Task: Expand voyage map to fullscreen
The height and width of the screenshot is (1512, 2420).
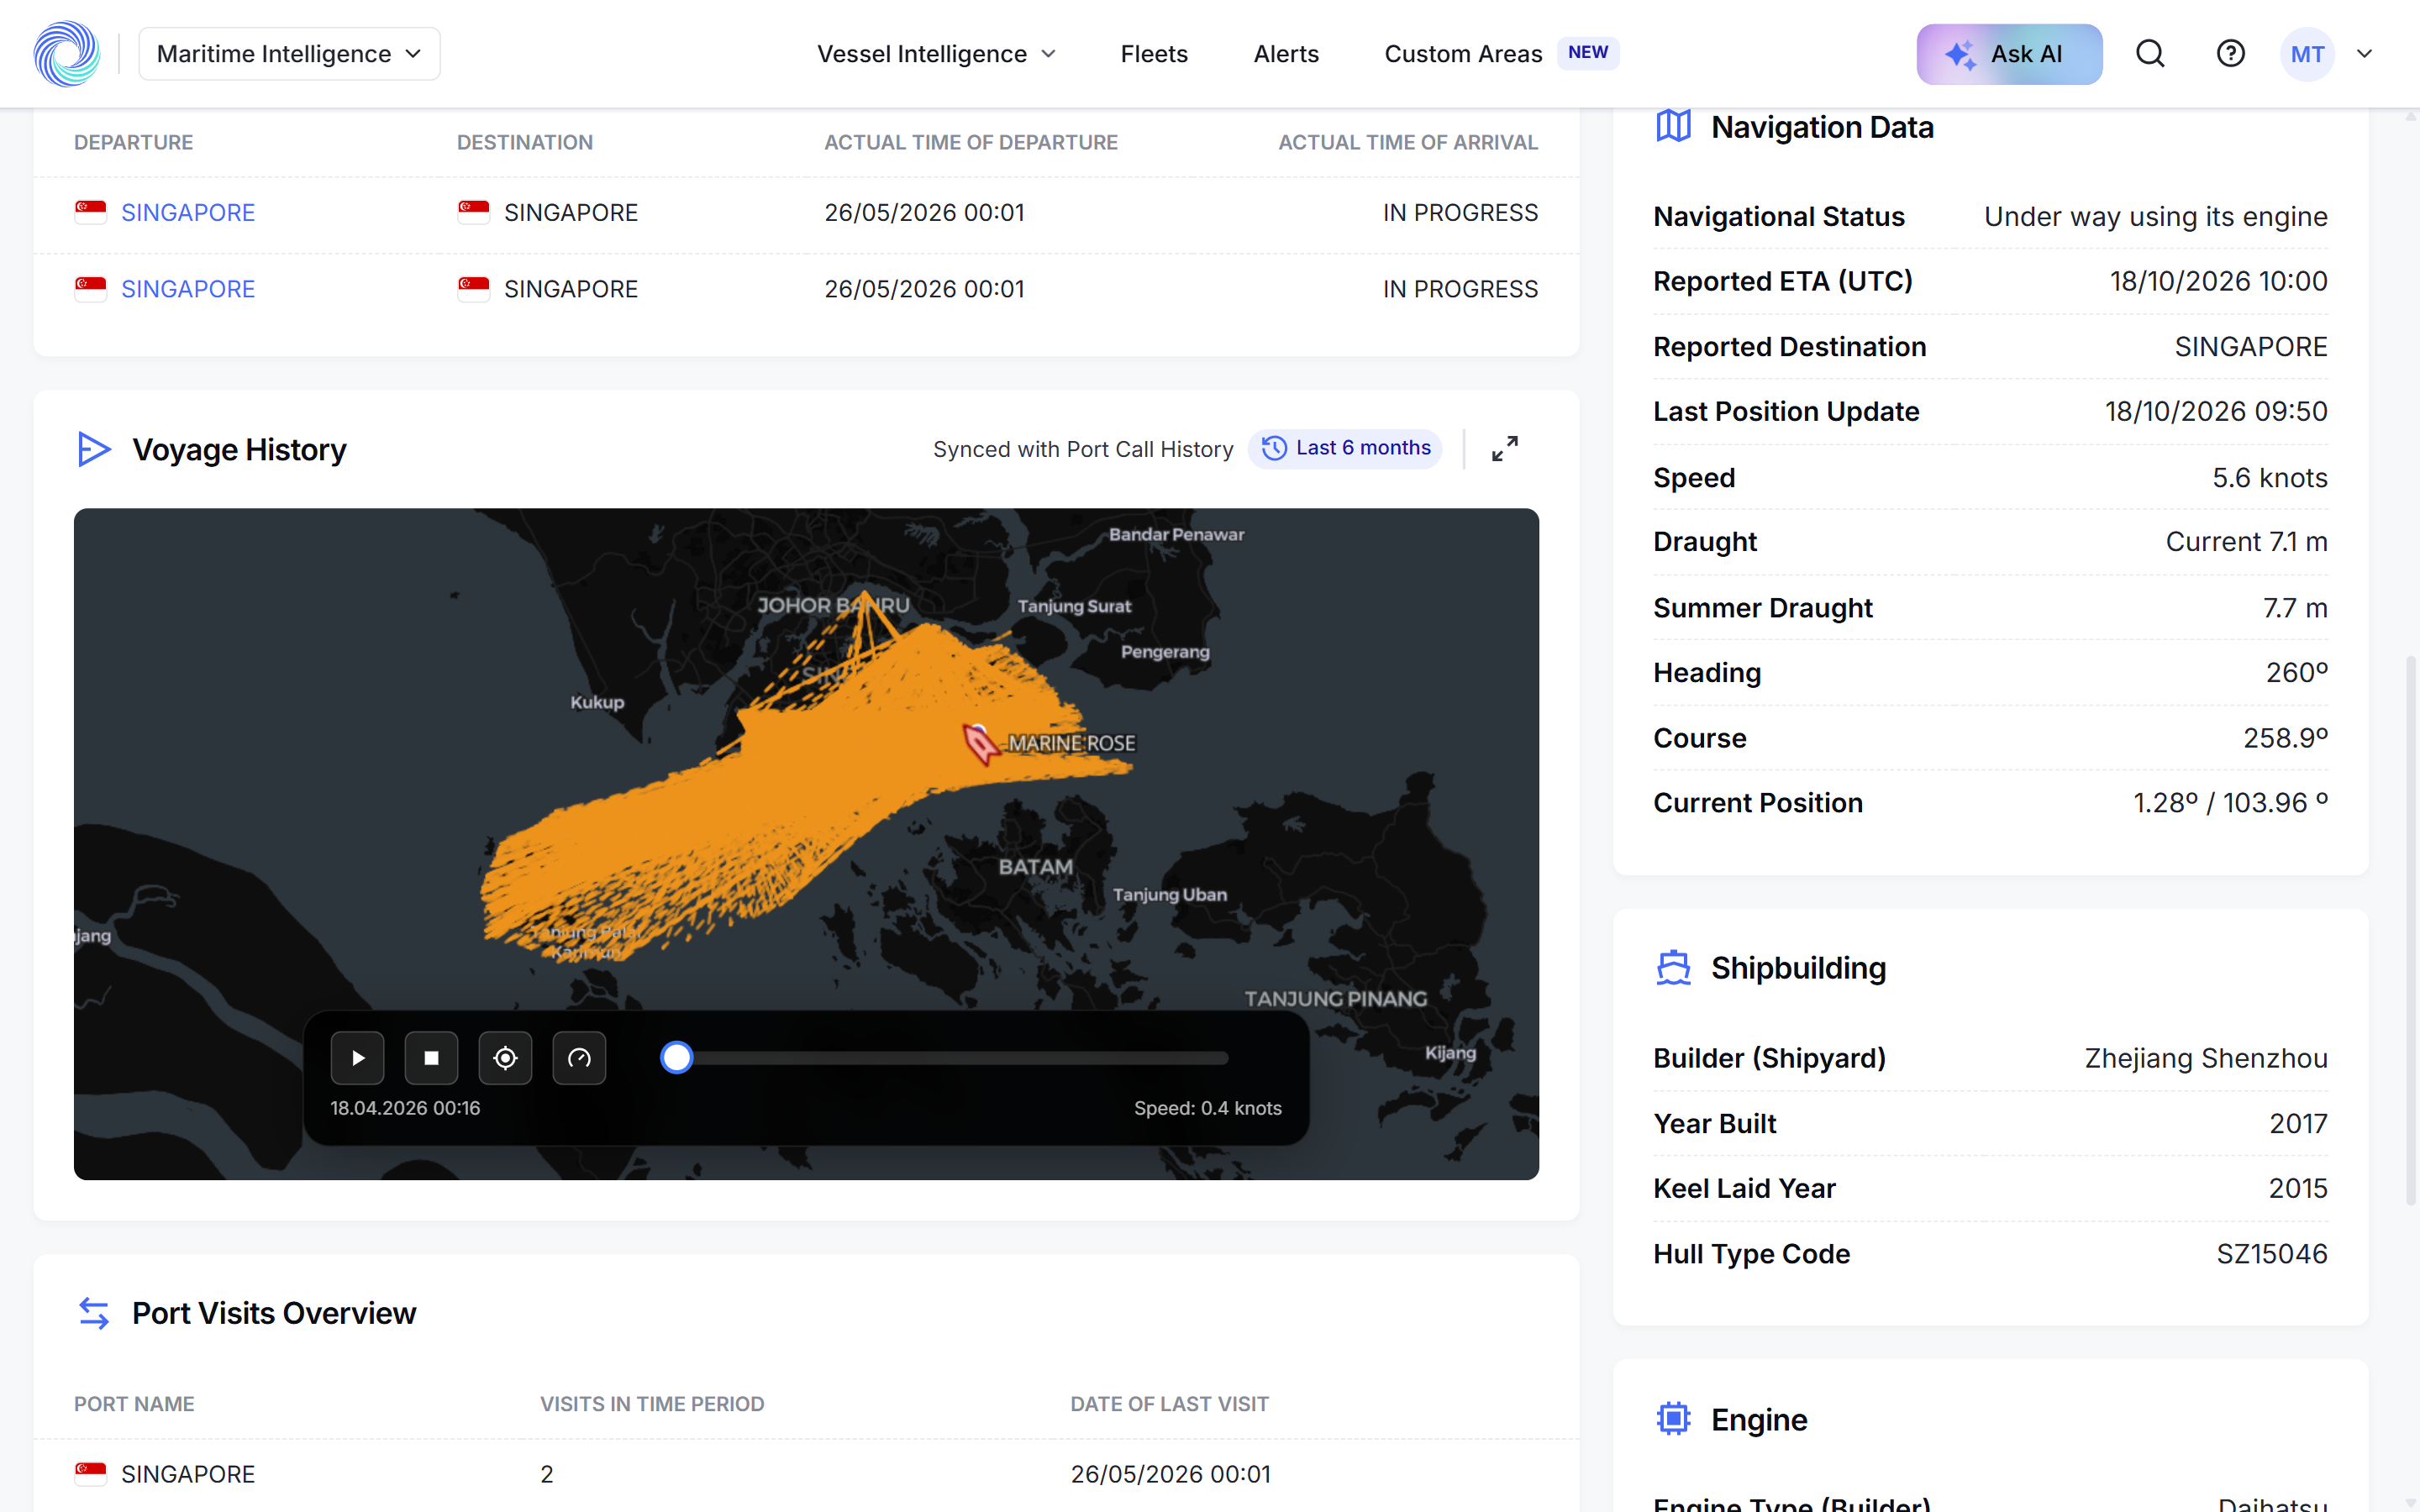Action: (1505, 449)
